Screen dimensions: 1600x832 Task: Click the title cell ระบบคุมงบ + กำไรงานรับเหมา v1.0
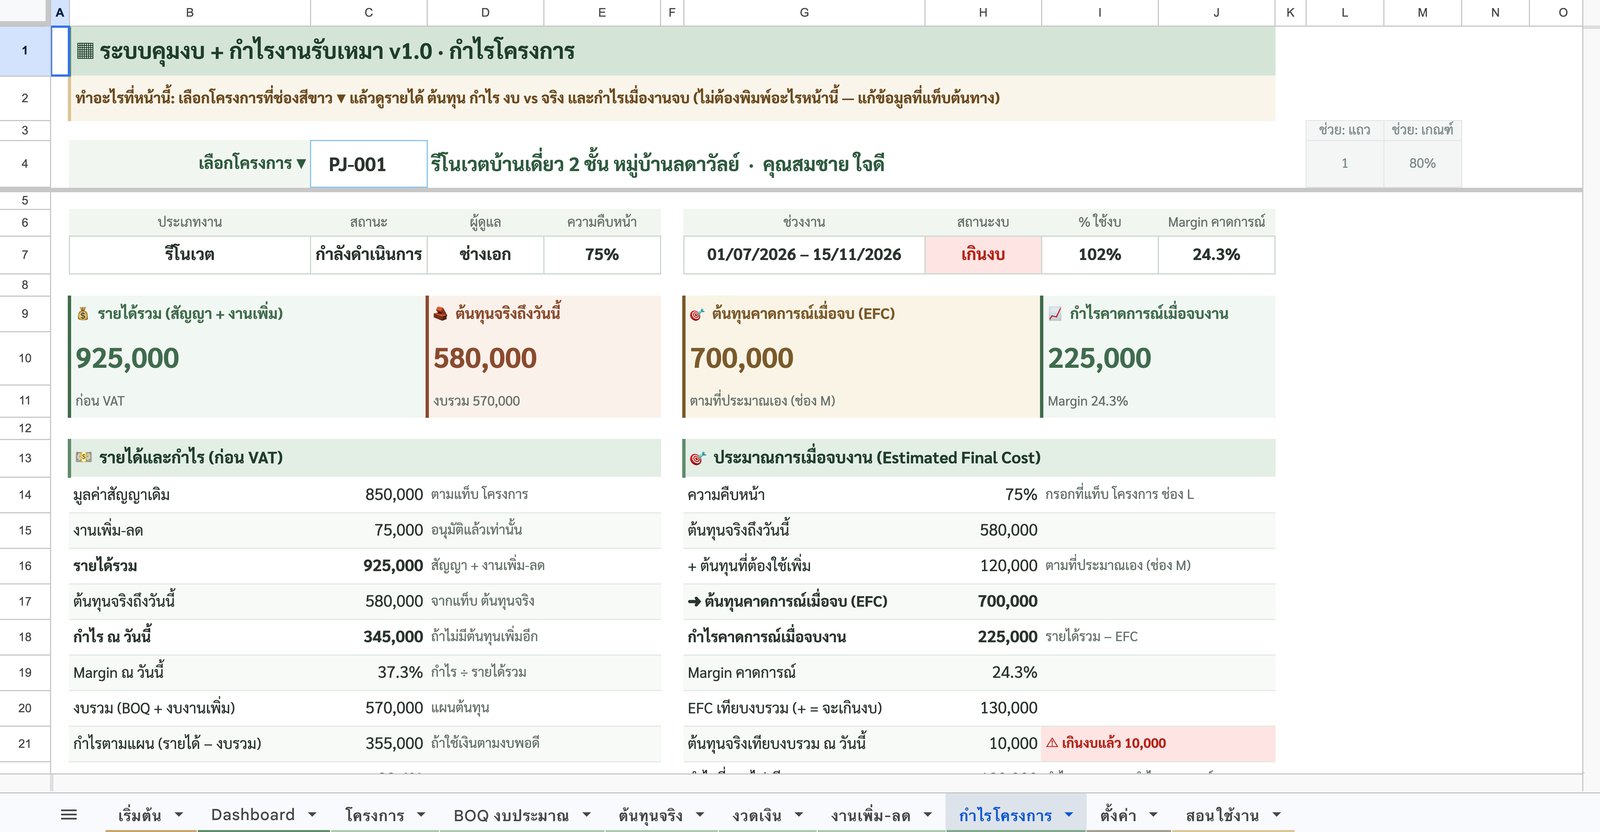coord(672,51)
